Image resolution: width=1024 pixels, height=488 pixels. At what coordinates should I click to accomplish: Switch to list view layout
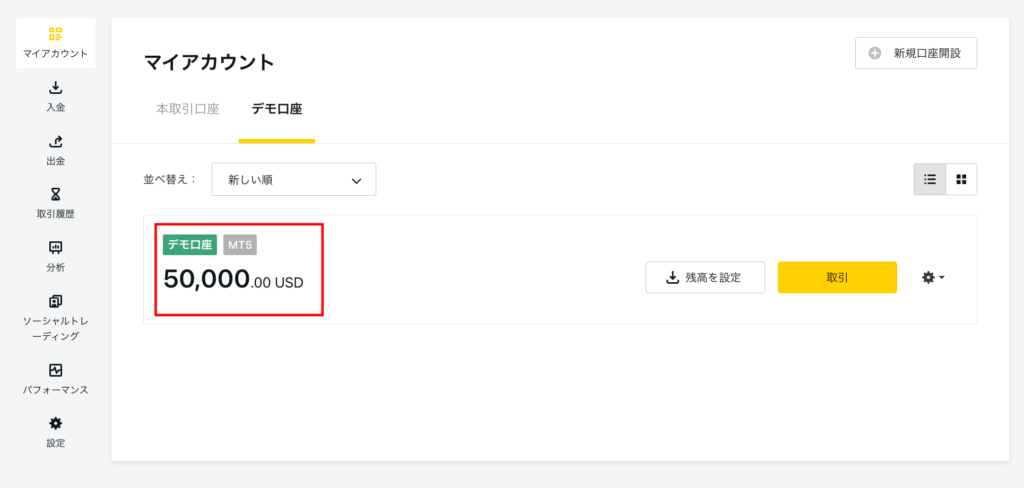pyautogui.click(x=930, y=179)
